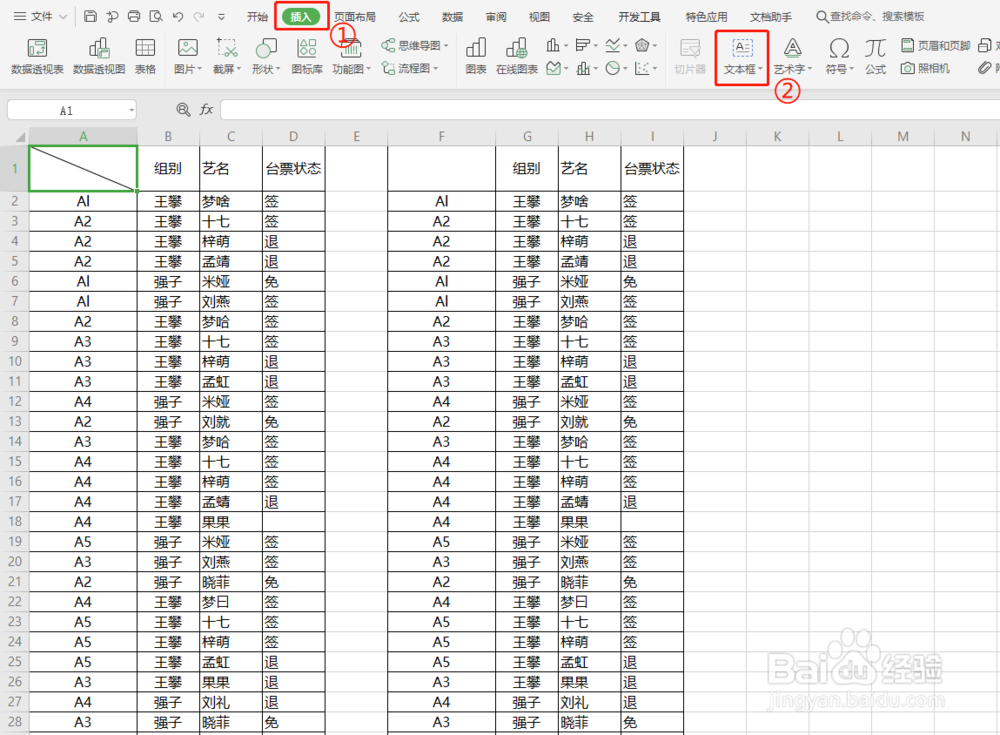Screen dimensions: 1000x735
Task: Click the magnifier icon beside fx
Action: pos(183,110)
